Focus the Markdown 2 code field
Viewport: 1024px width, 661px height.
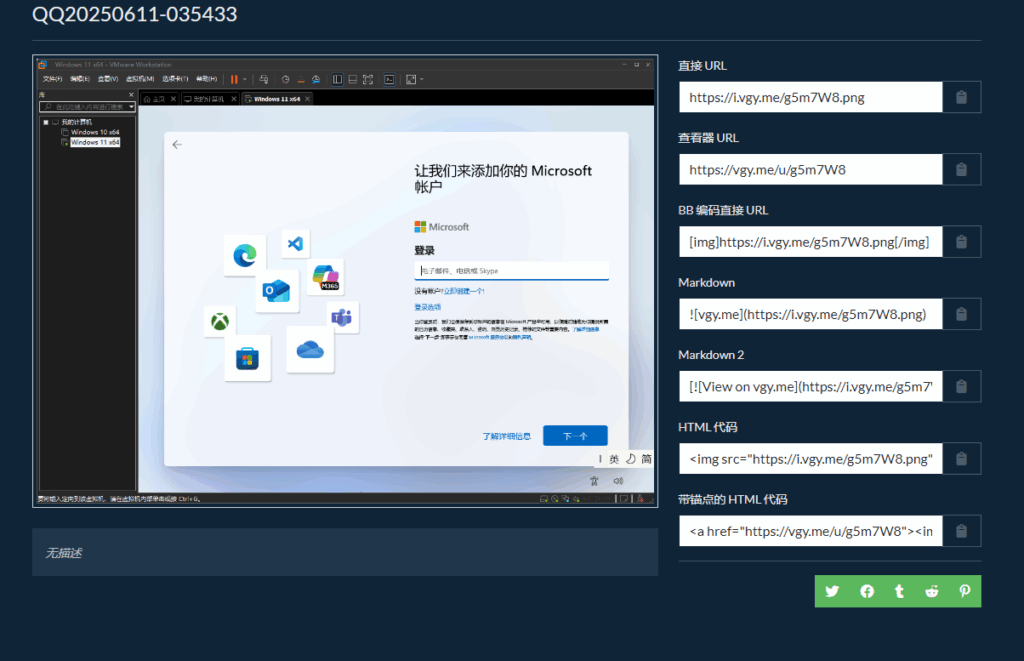810,387
